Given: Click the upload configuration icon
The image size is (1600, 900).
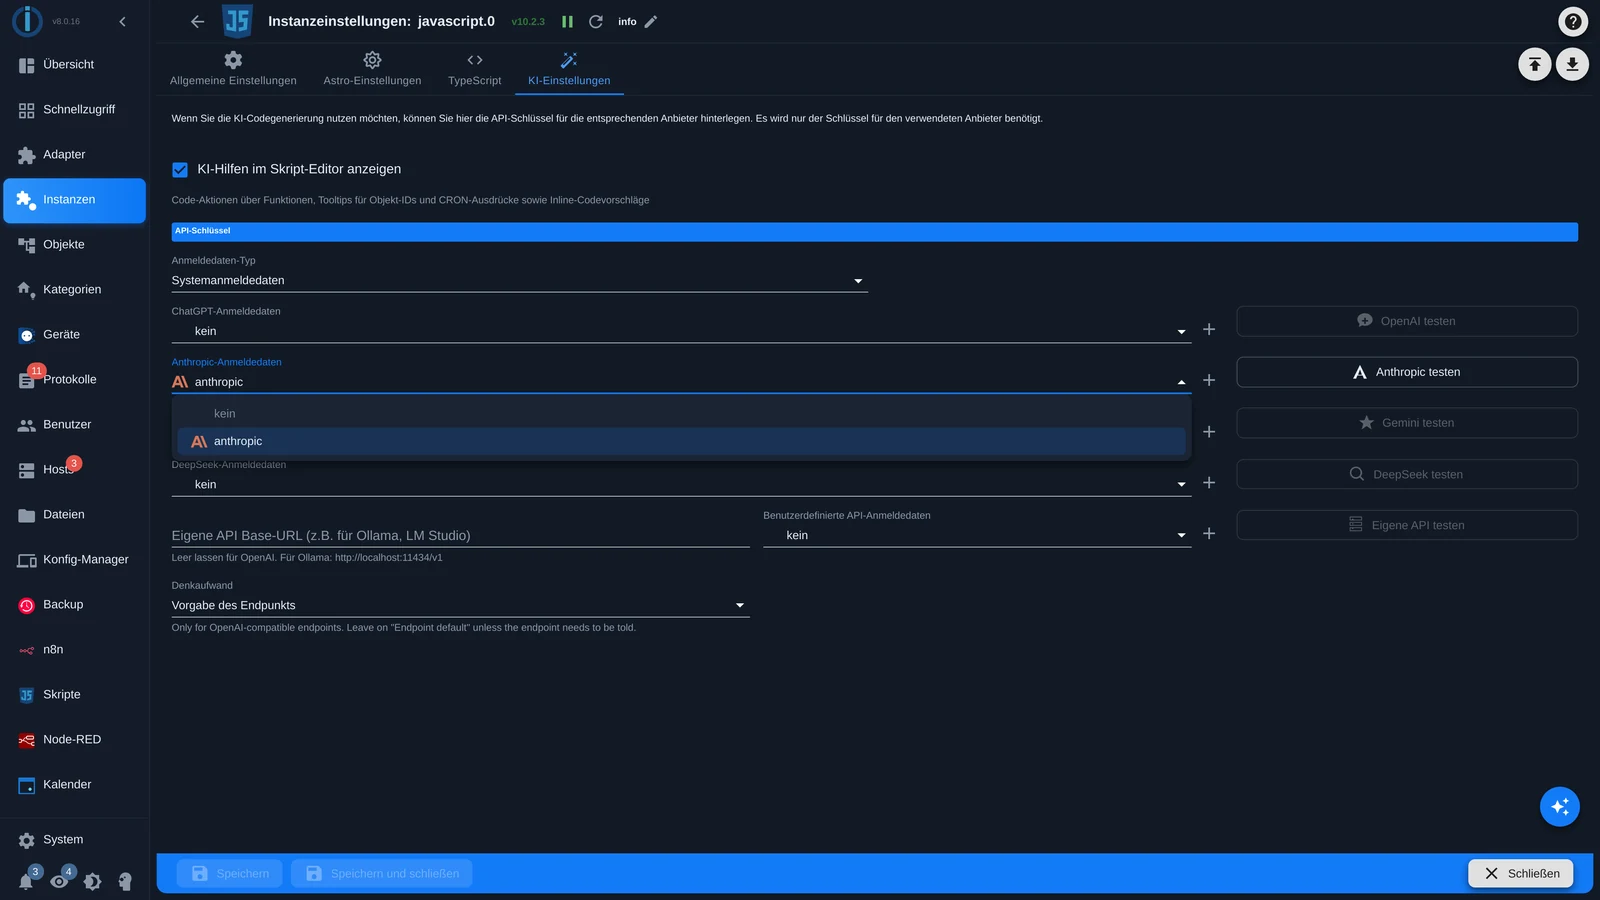Looking at the screenshot, I should [x=1535, y=64].
